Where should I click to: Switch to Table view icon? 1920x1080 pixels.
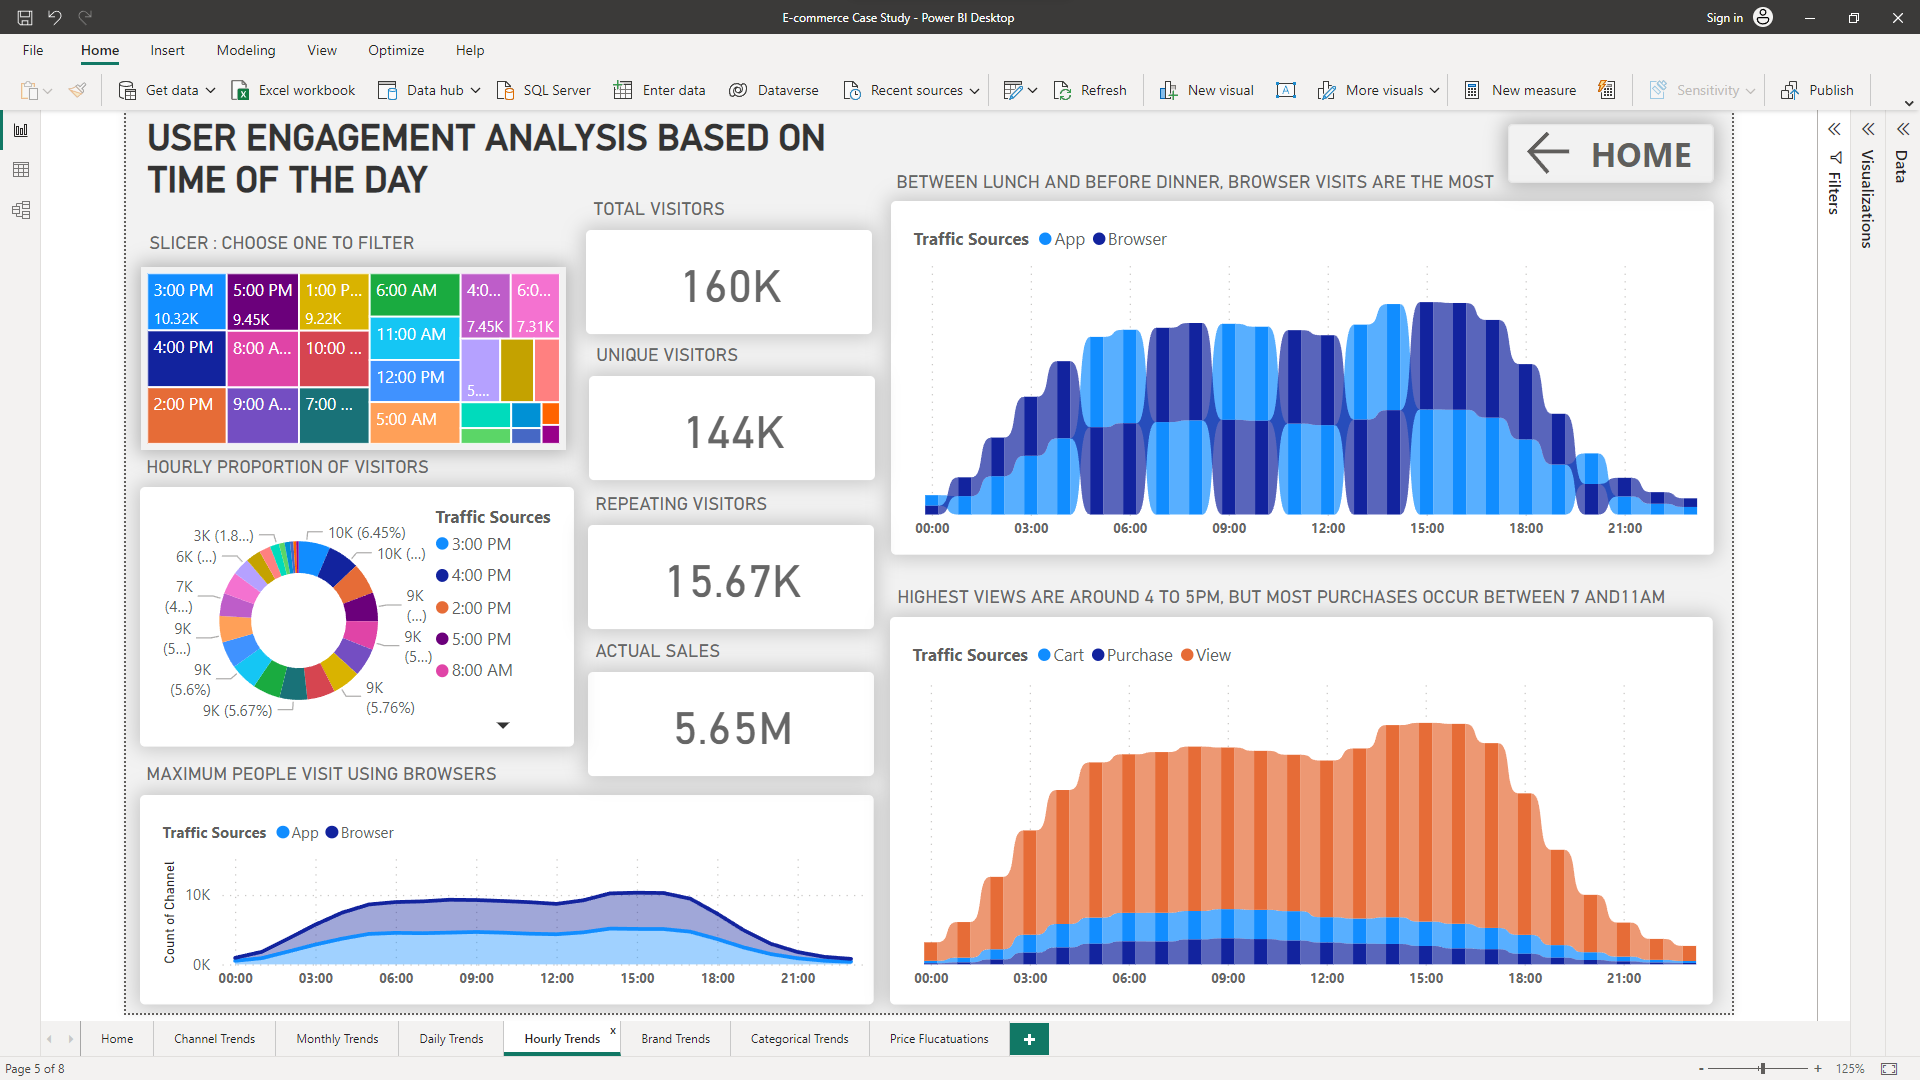21,170
